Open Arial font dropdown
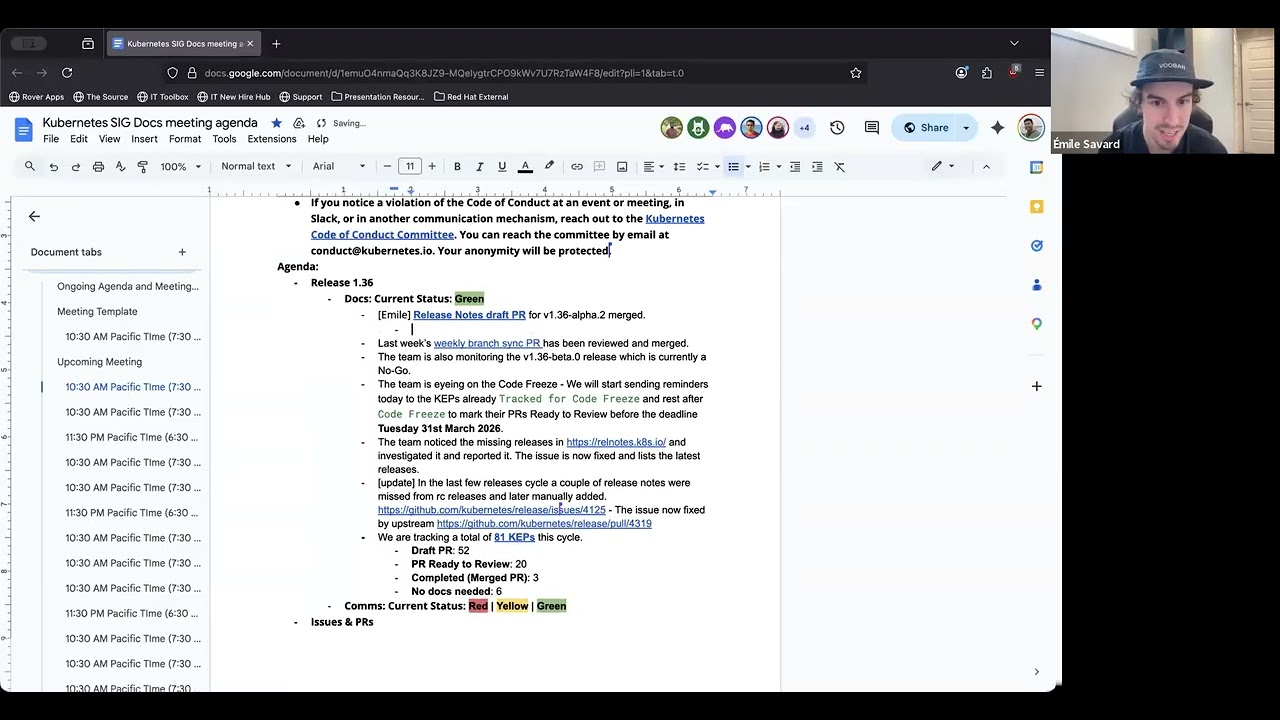This screenshot has width=1280, height=720. coord(339,166)
